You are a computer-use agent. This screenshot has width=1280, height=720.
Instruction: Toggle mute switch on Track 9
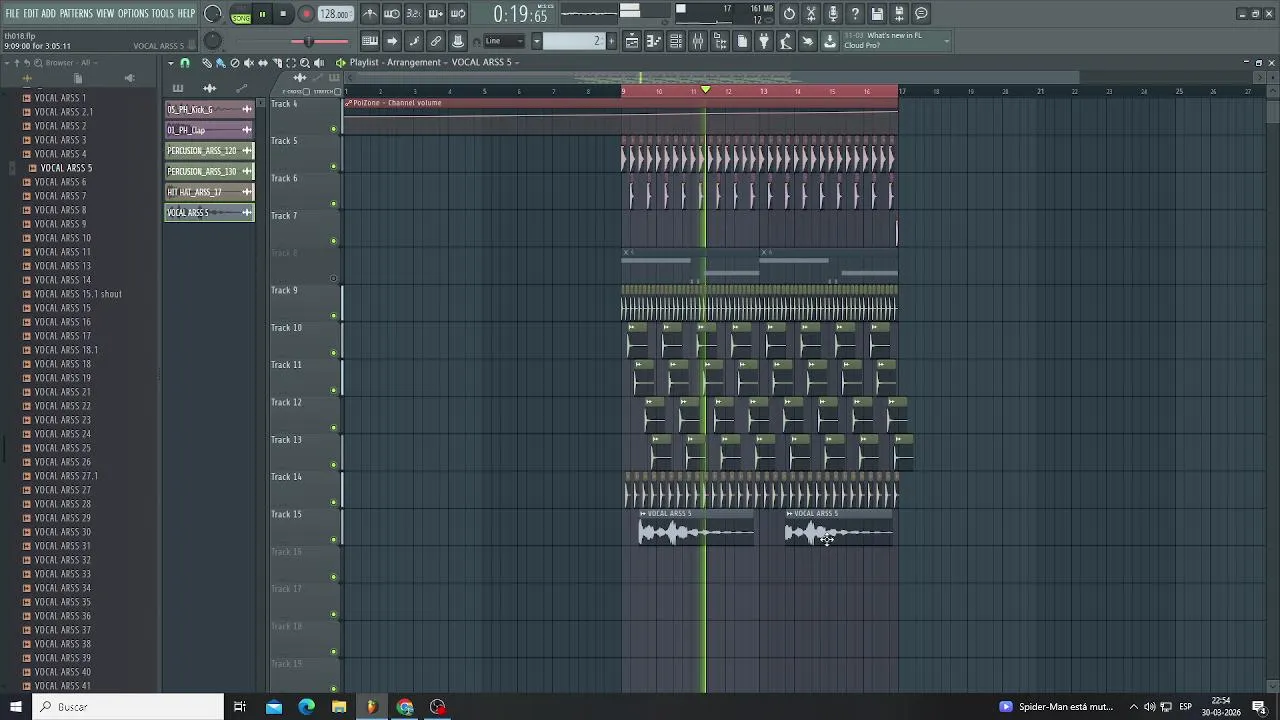[334, 316]
